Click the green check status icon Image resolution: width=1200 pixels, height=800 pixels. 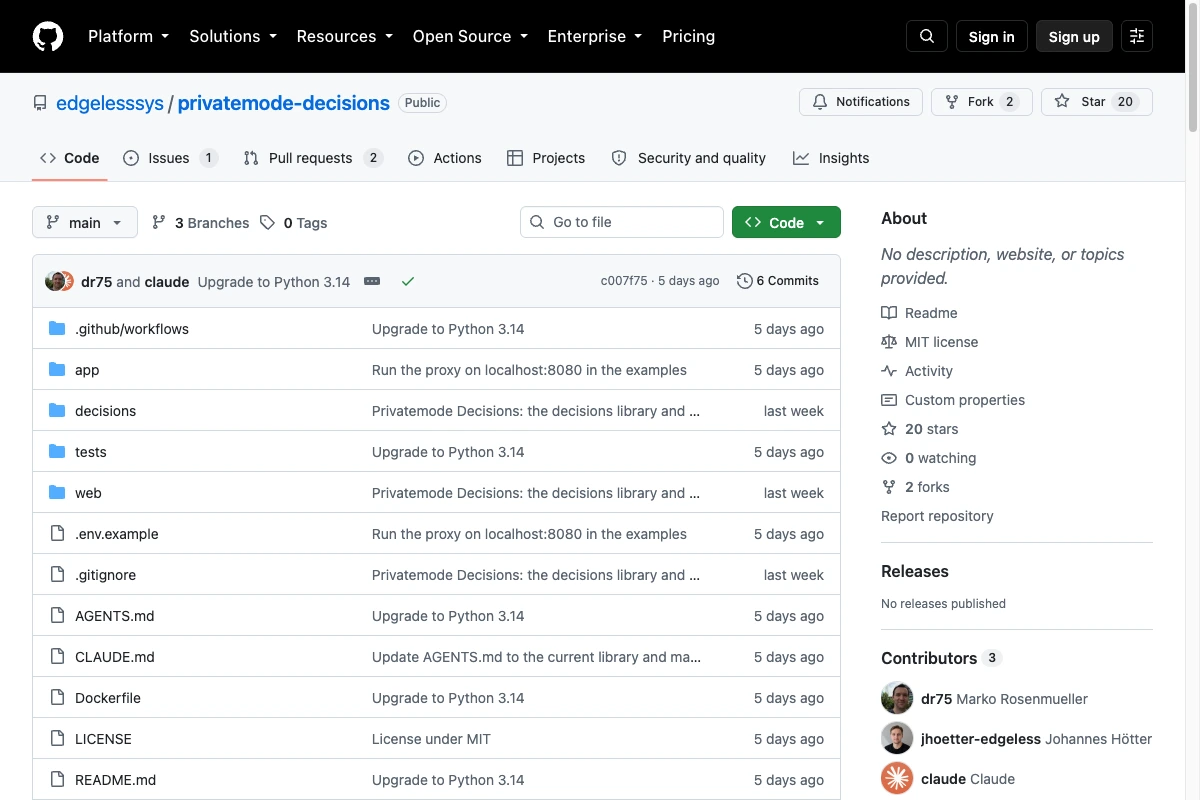tap(408, 282)
